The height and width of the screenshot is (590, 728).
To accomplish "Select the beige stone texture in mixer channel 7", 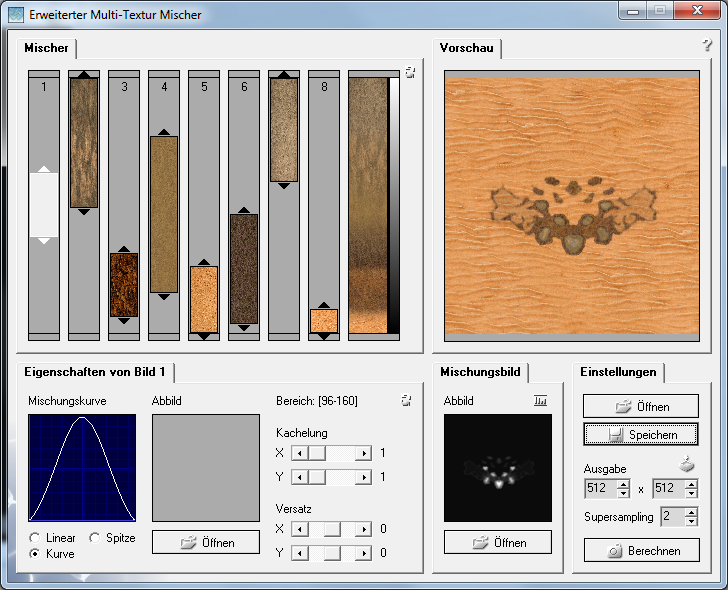I will coord(284,130).
